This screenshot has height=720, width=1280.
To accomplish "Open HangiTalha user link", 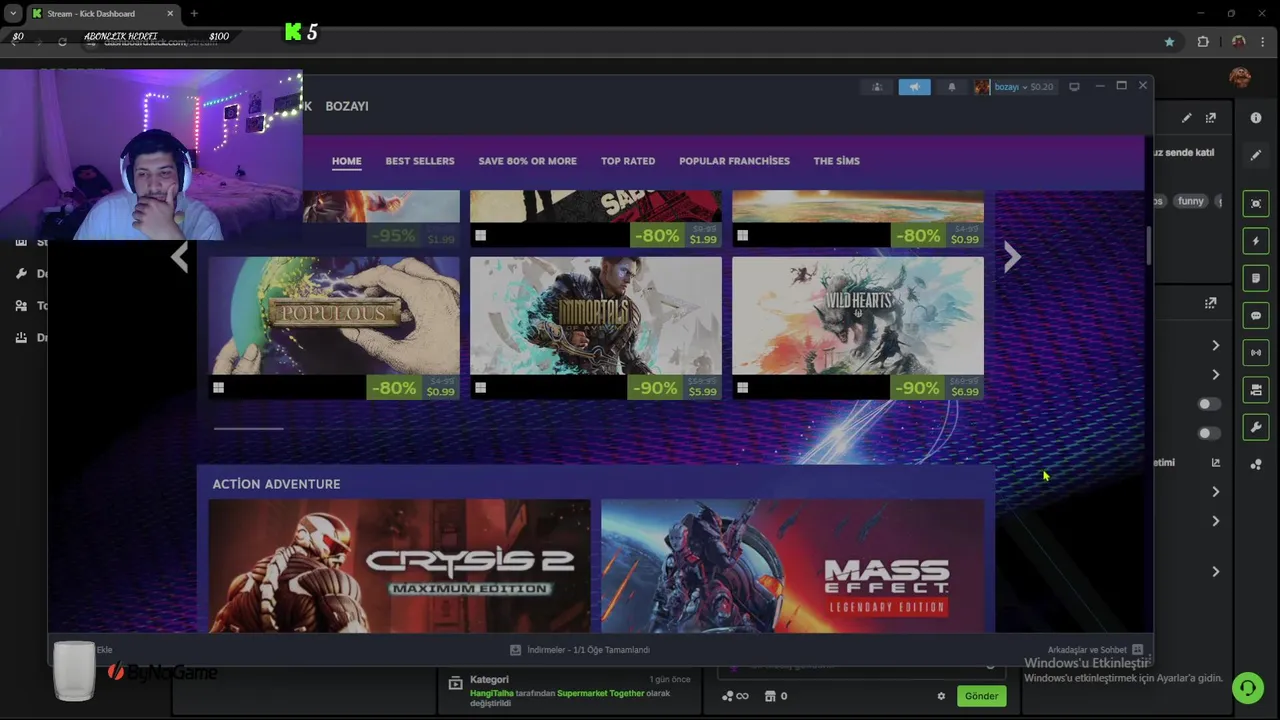I will [491, 692].
